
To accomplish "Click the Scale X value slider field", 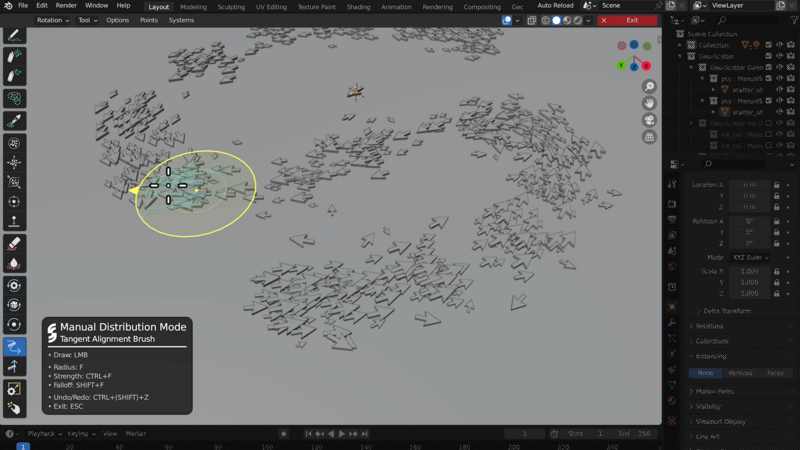I will [x=749, y=271].
